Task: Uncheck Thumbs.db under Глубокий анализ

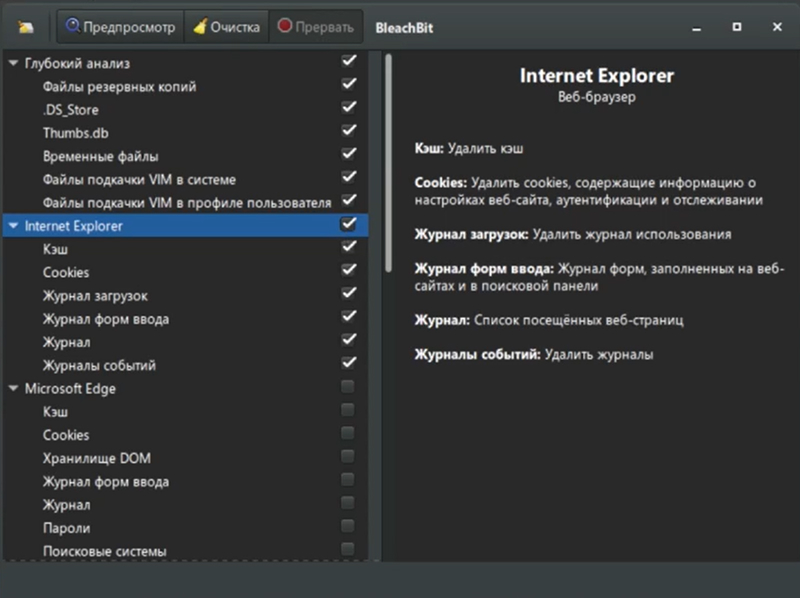Action: (348, 131)
